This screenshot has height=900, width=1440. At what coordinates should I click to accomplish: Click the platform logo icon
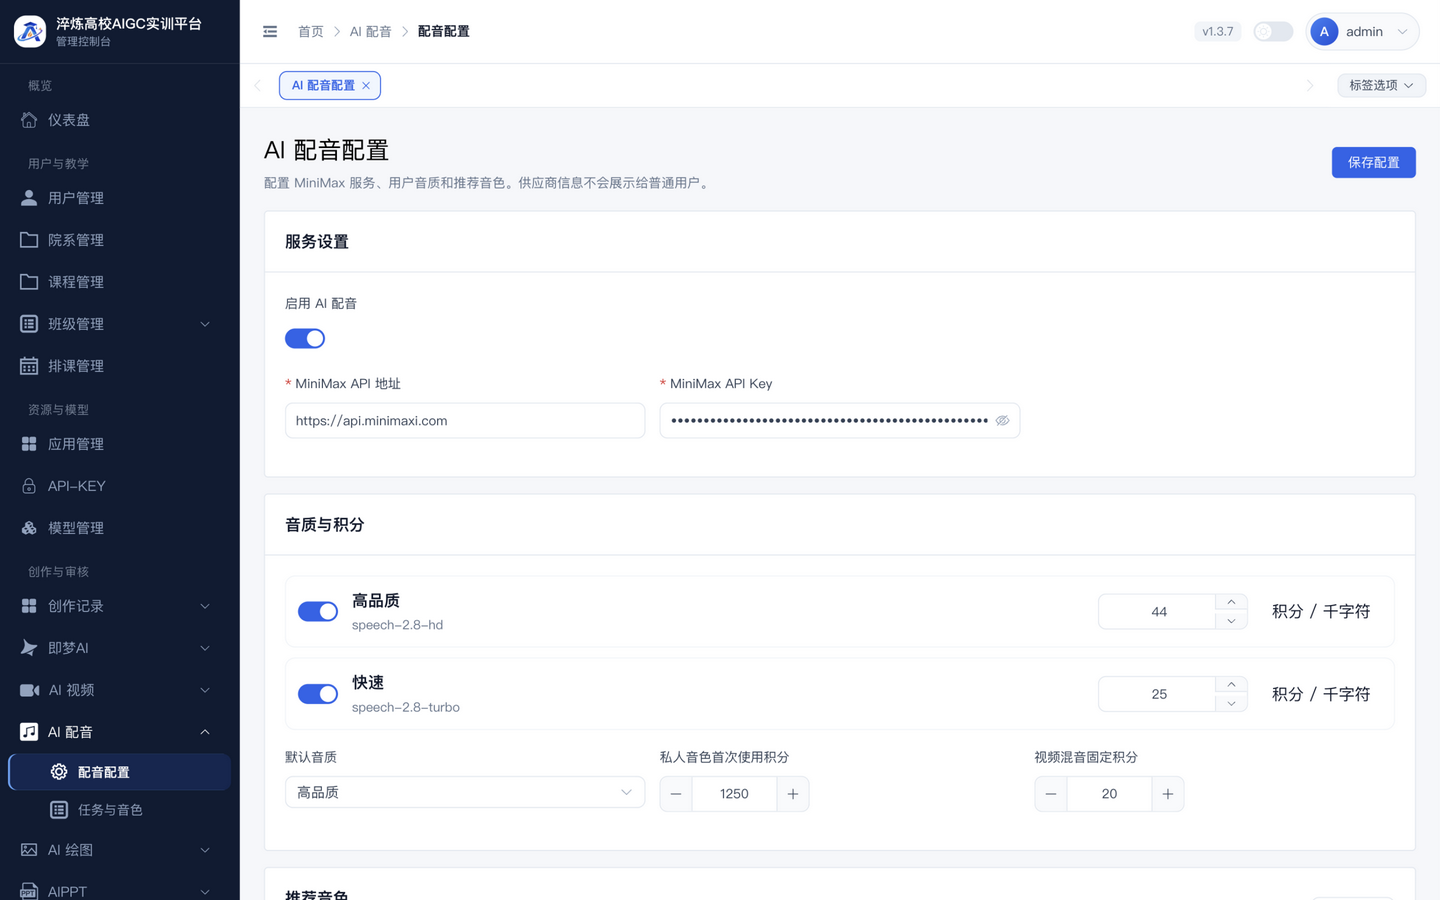30,31
